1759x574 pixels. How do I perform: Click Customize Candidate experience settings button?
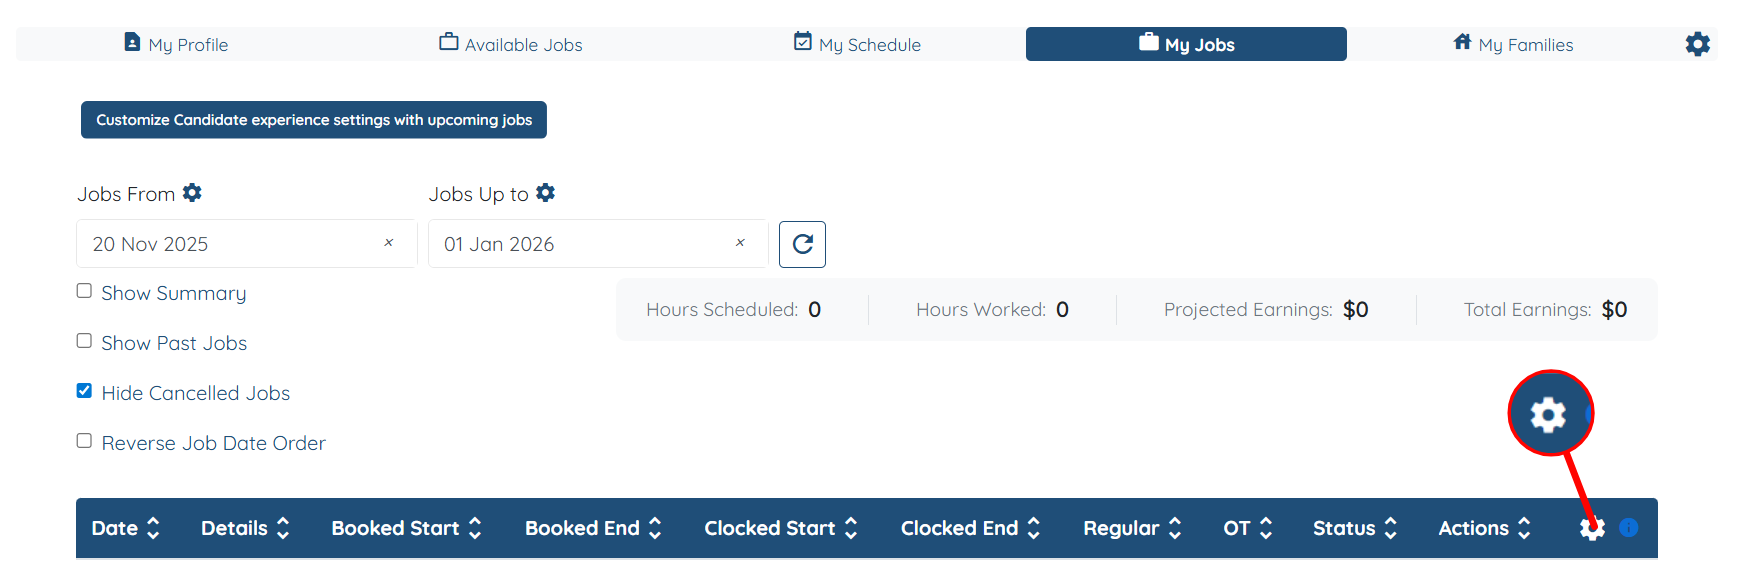click(313, 120)
